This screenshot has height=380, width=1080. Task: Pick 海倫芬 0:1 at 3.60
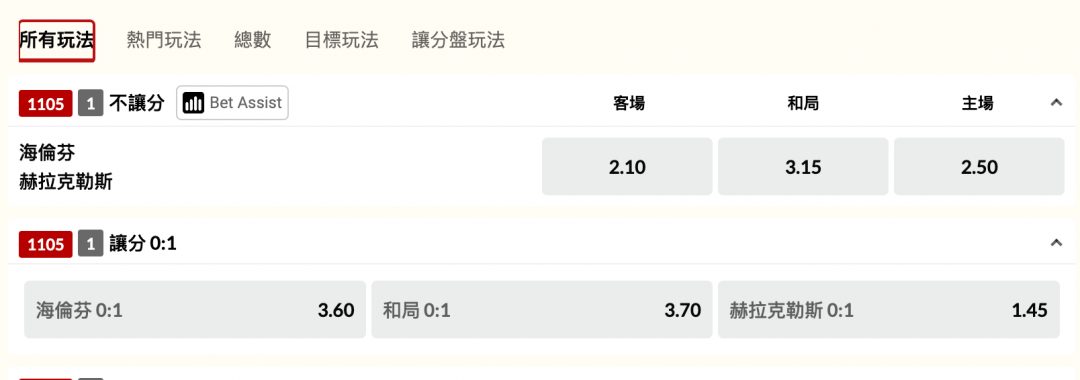tap(195, 310)
